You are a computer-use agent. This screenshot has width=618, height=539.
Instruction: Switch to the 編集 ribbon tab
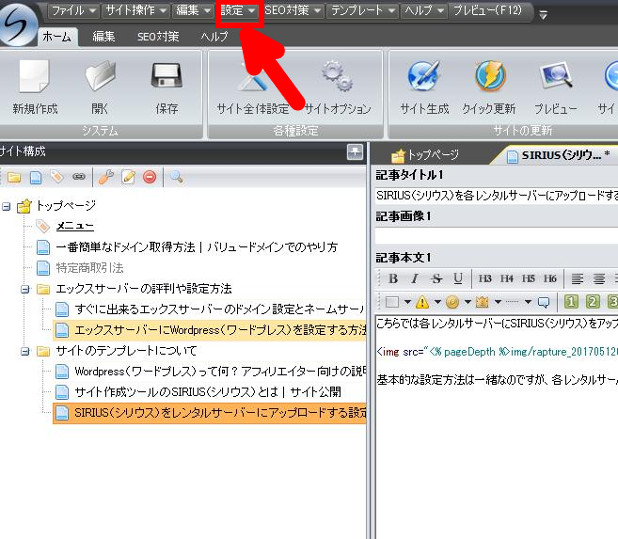[104, 37]
